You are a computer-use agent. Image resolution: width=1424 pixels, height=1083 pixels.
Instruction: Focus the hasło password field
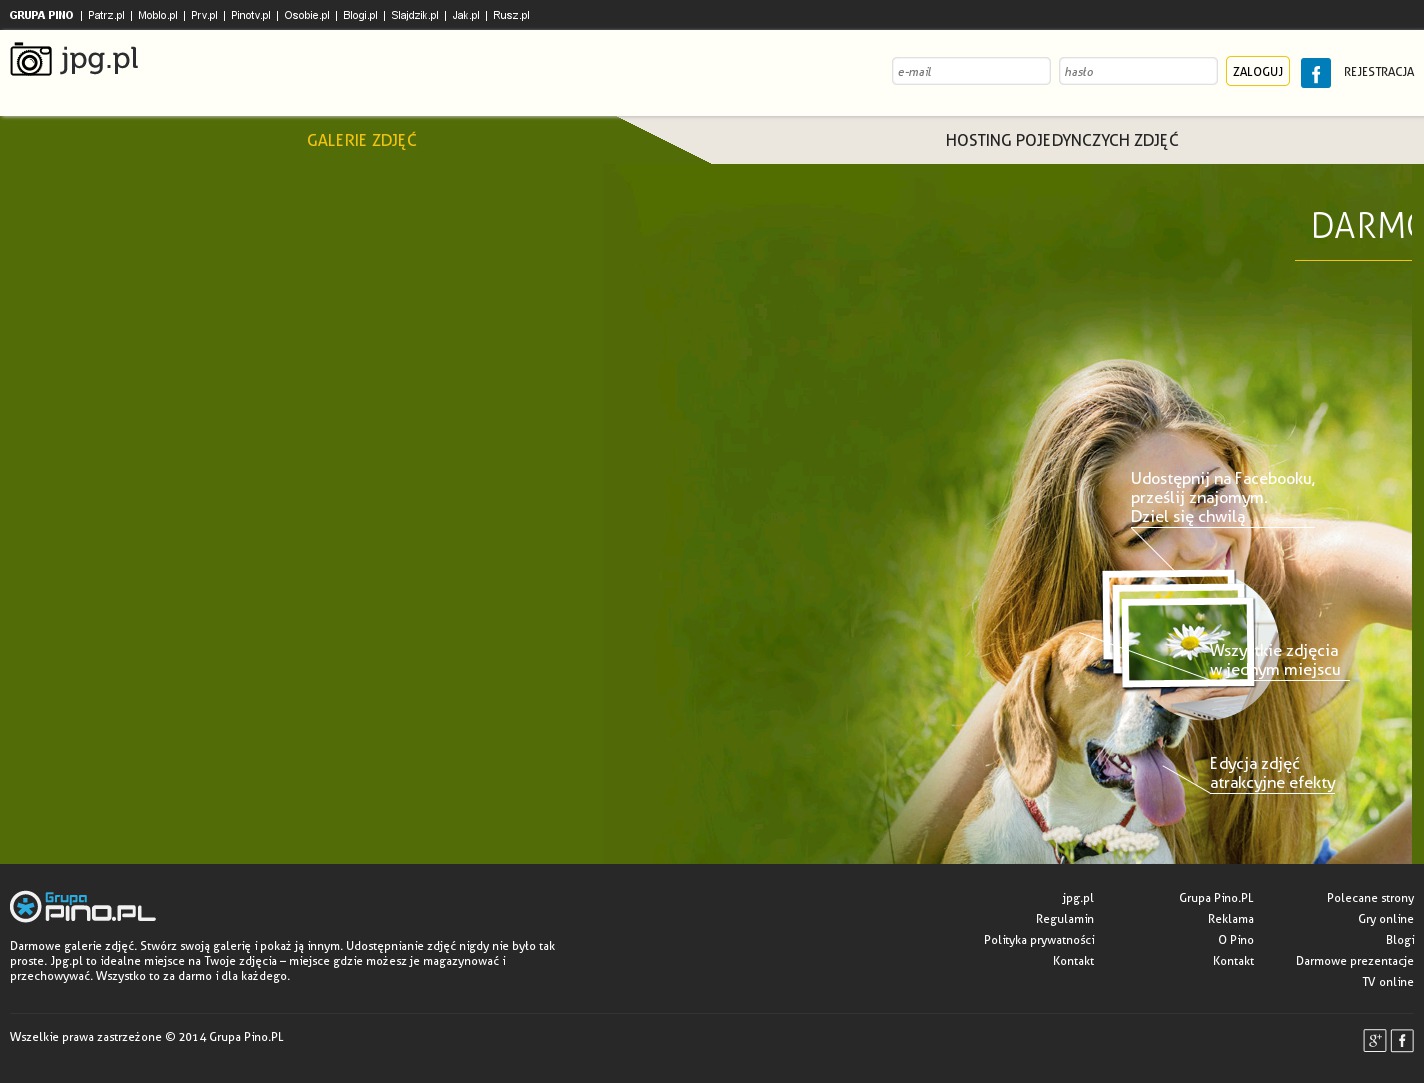pyautogui.click(x=1138, y=71)
